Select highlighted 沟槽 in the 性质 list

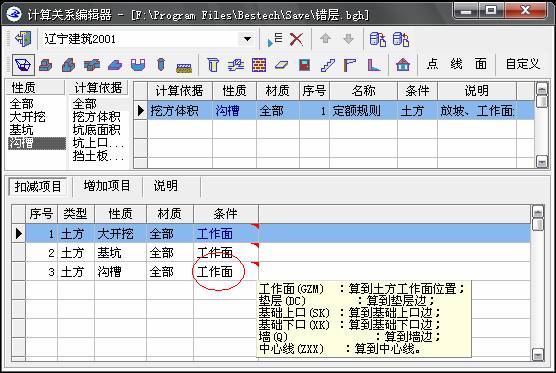tap(37, 143)
